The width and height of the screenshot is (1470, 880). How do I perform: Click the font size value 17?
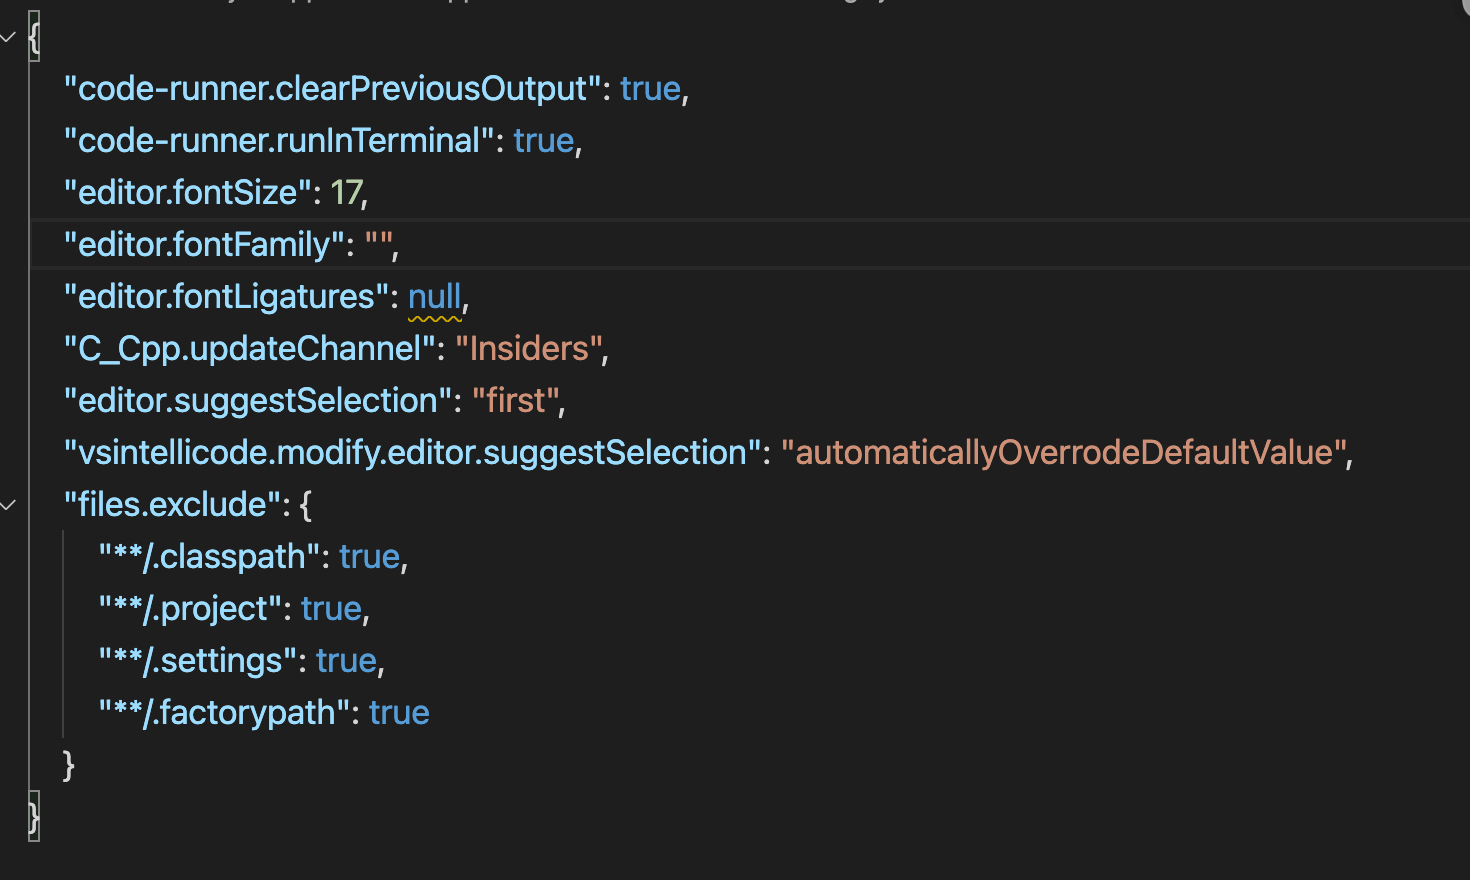click(346, 192)
